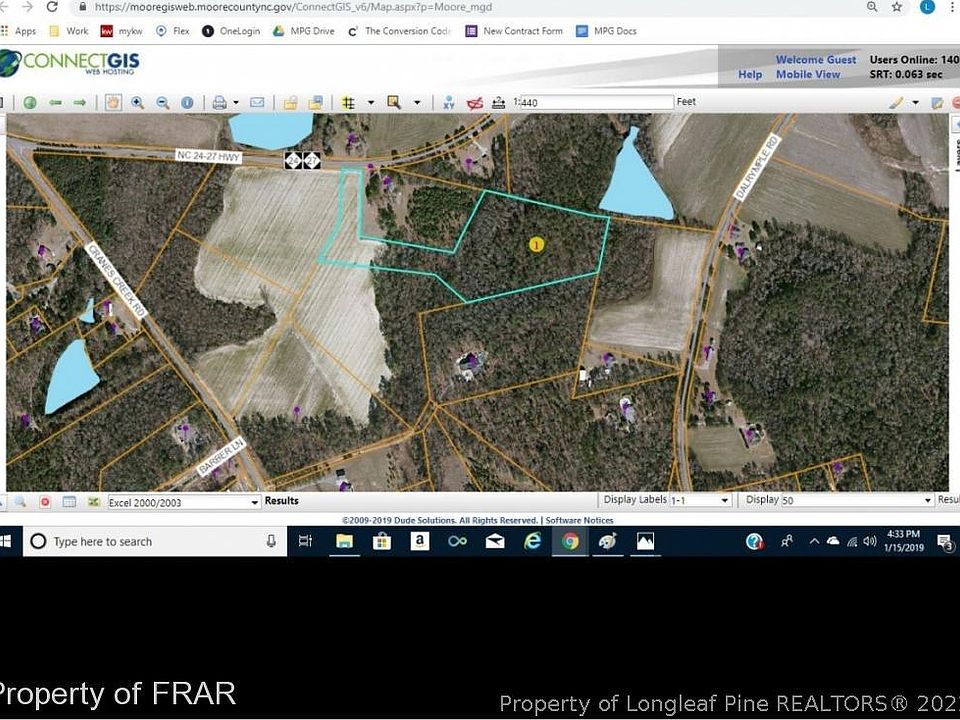
Task: Click the full extent globe icon
Action: [30, 103]
